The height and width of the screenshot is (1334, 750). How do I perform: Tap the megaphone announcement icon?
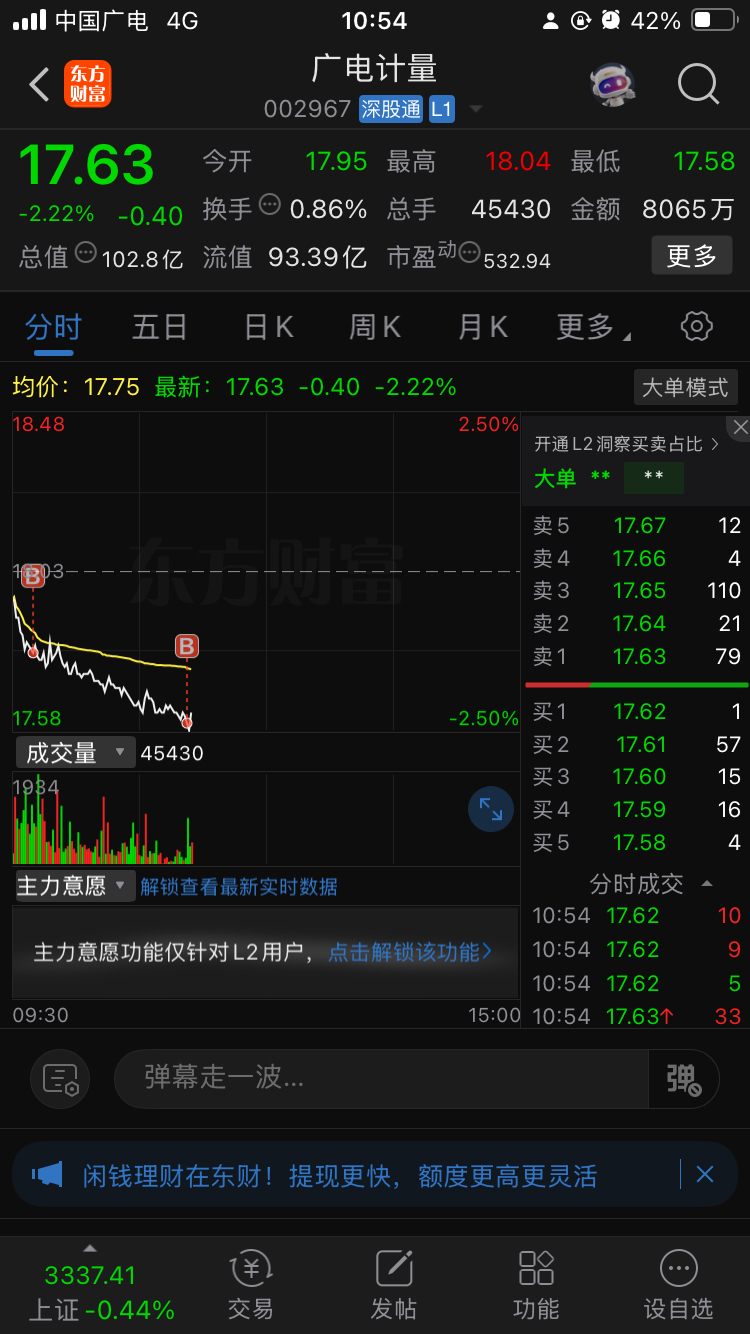(47, 1175)
